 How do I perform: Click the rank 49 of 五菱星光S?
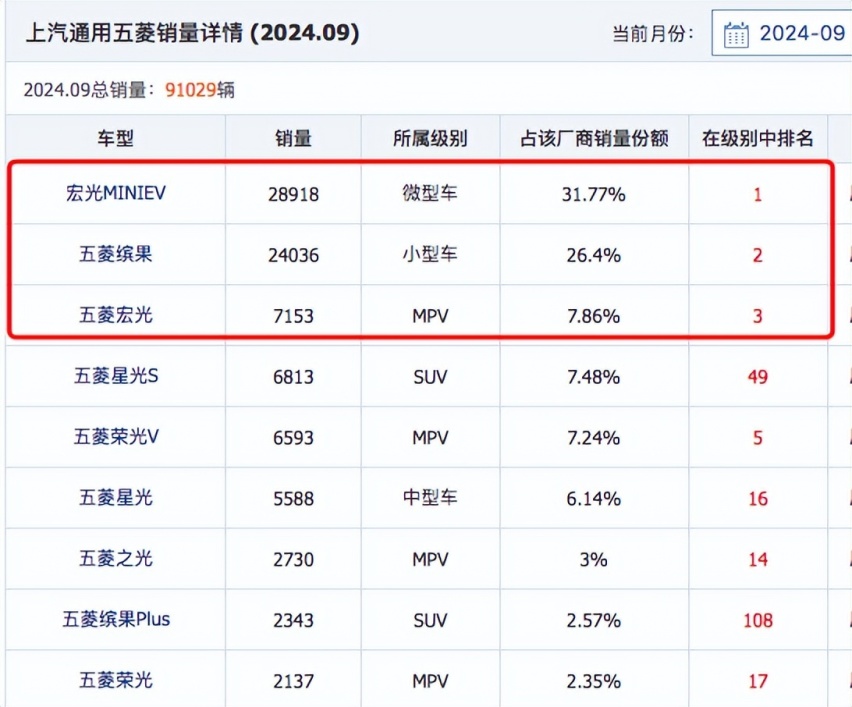point(757,377)
